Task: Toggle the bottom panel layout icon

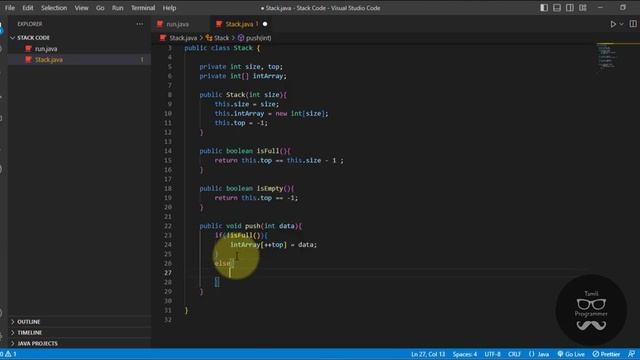Action: click(557, 8)
